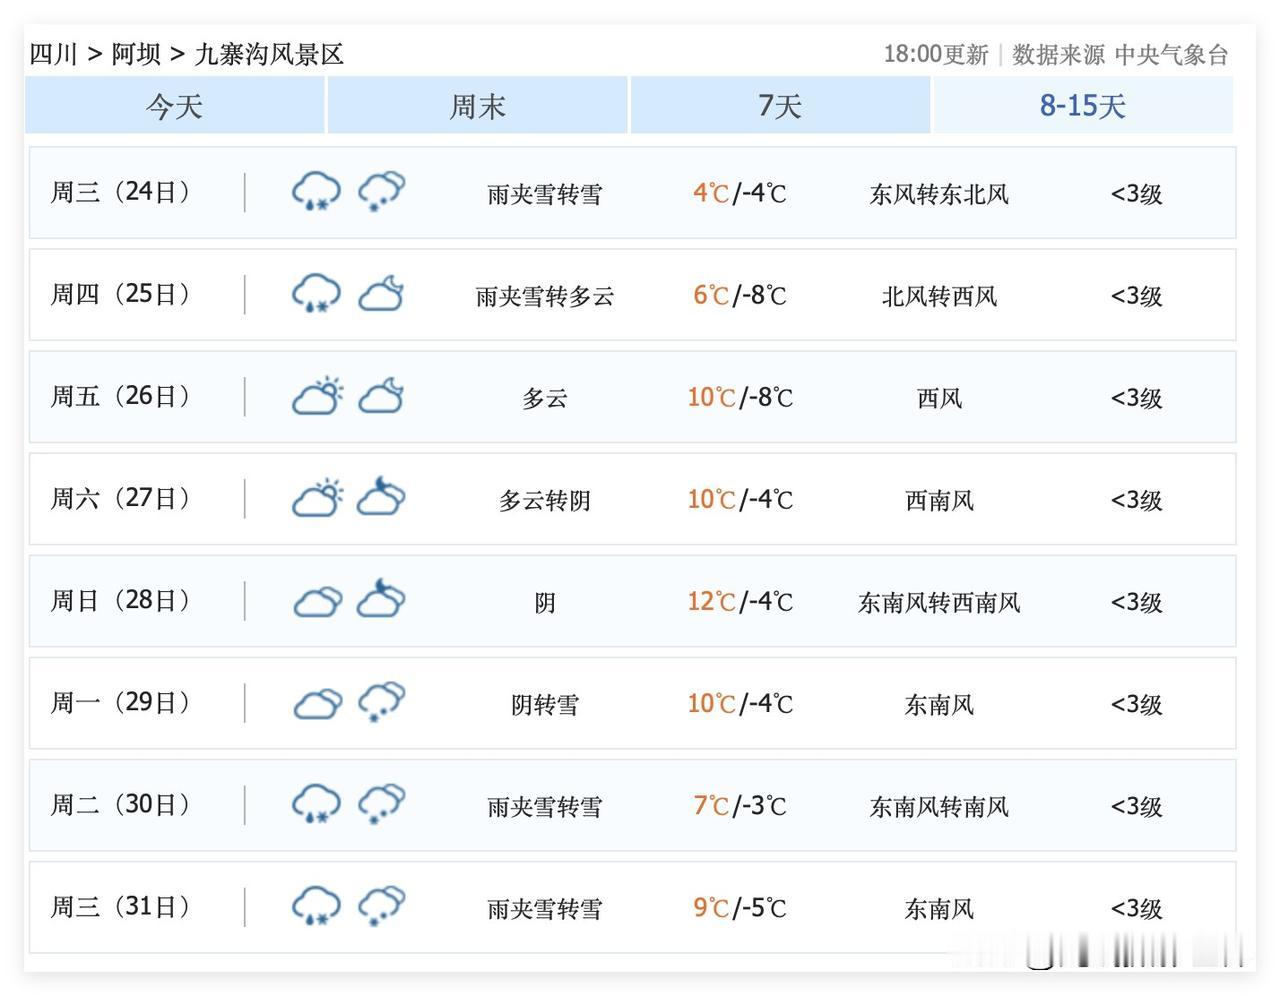Click 阿坝 breadcrumb link
Image resolution: width=1280 pixels, height=996 pixels.
pyautogui.click(x=136, y=54)
